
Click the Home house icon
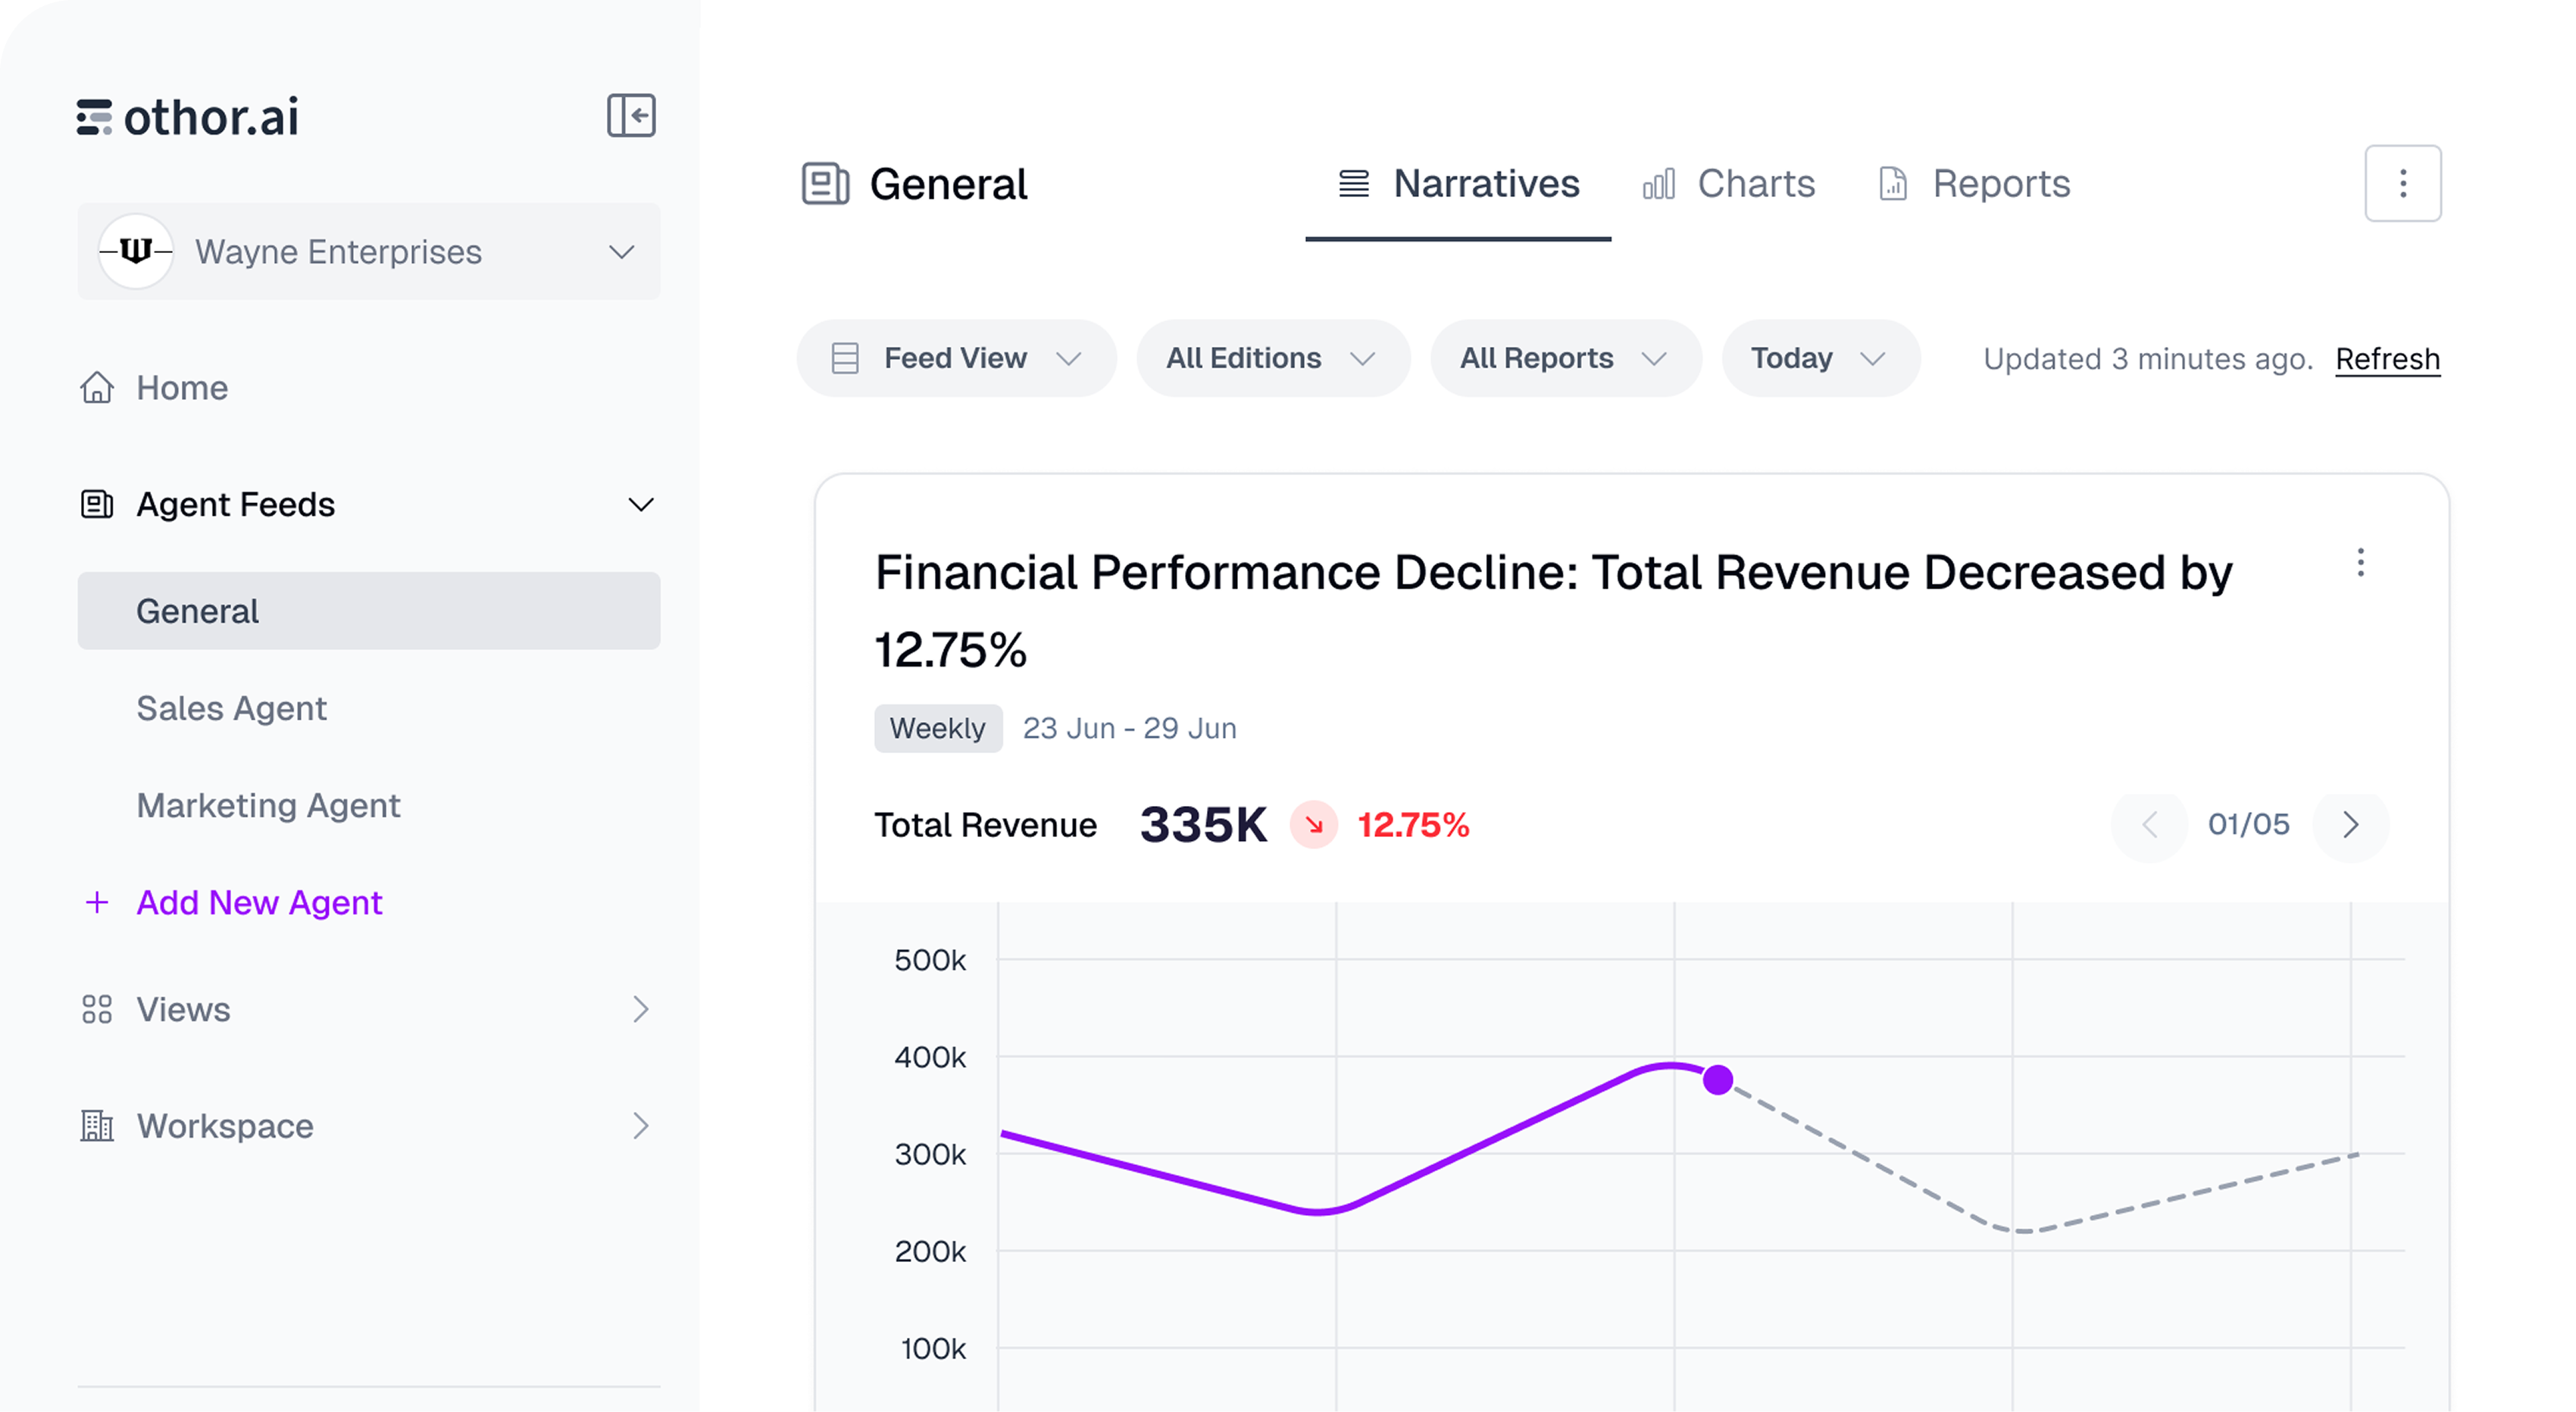97,388
